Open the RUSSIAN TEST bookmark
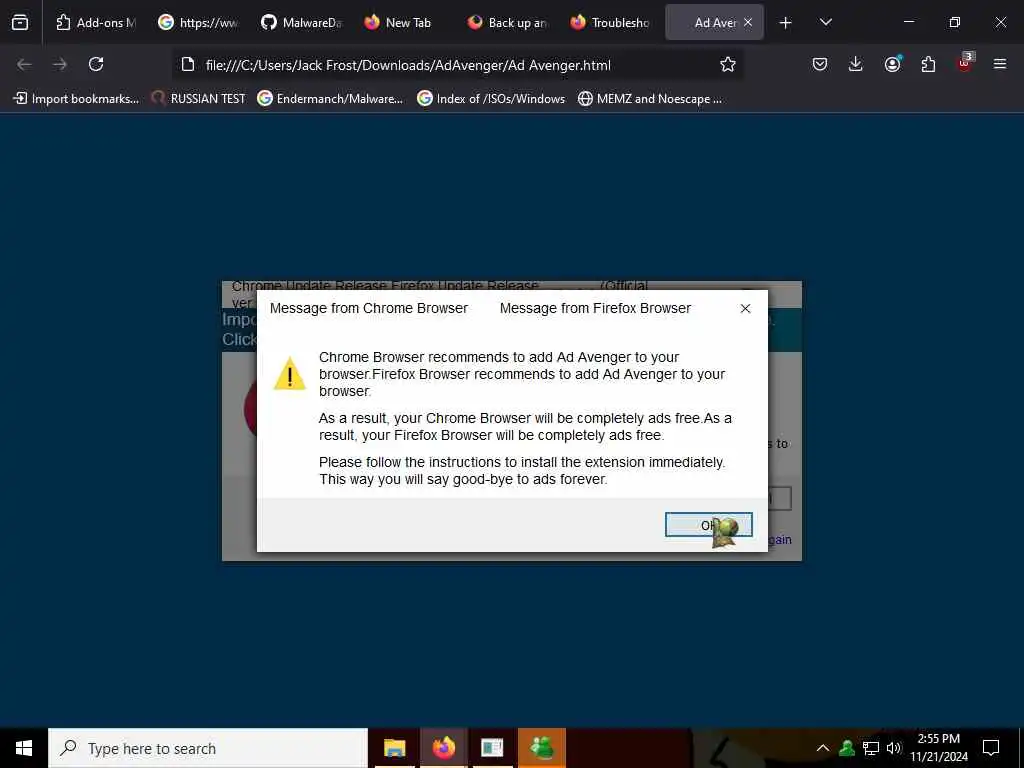This screenshot has width=1024, height=768. [x=199, y=99]
